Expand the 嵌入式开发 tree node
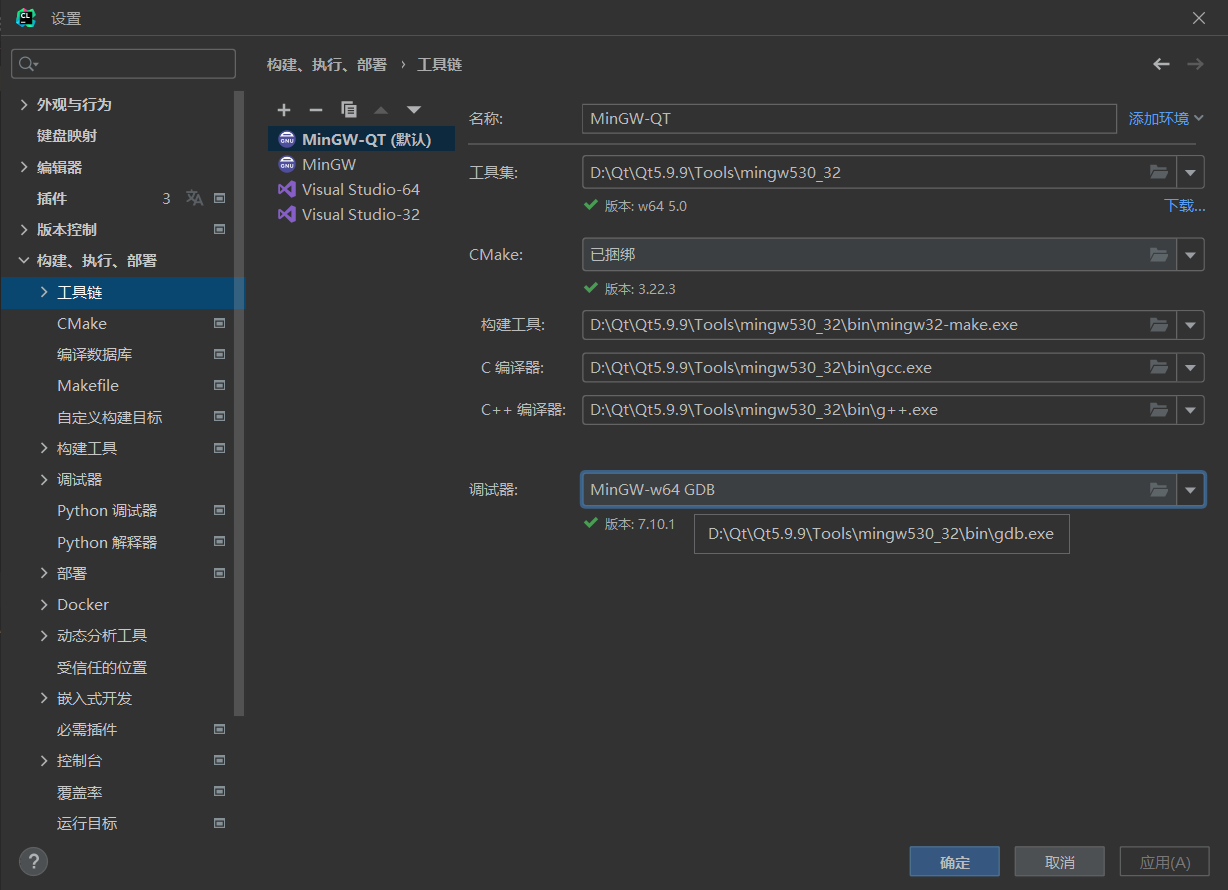The image size is (1228, 890). pos(44,698)
